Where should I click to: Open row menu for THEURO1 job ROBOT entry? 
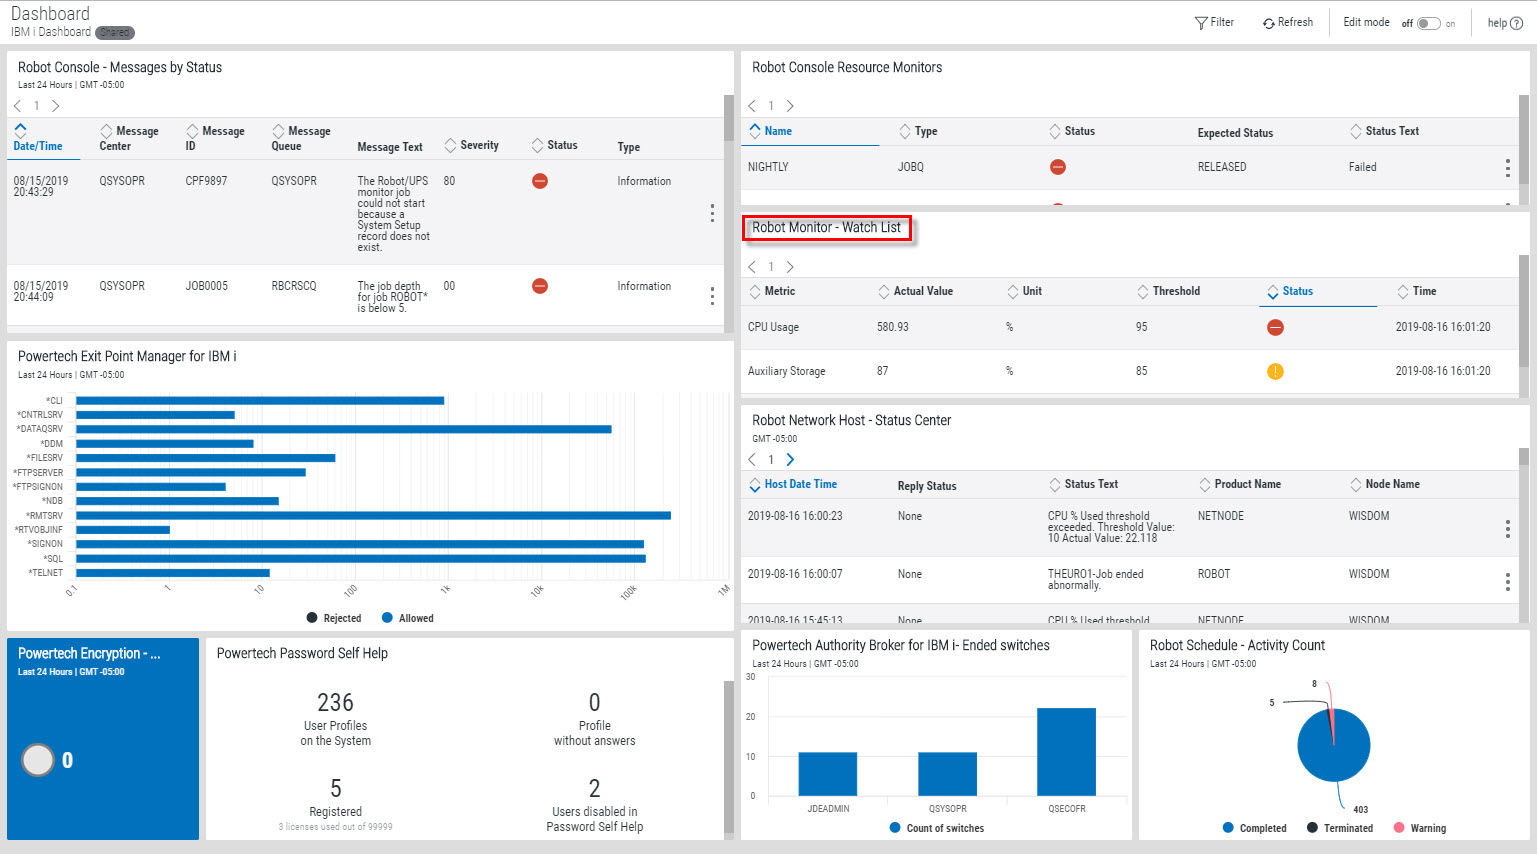[1508, 581]
